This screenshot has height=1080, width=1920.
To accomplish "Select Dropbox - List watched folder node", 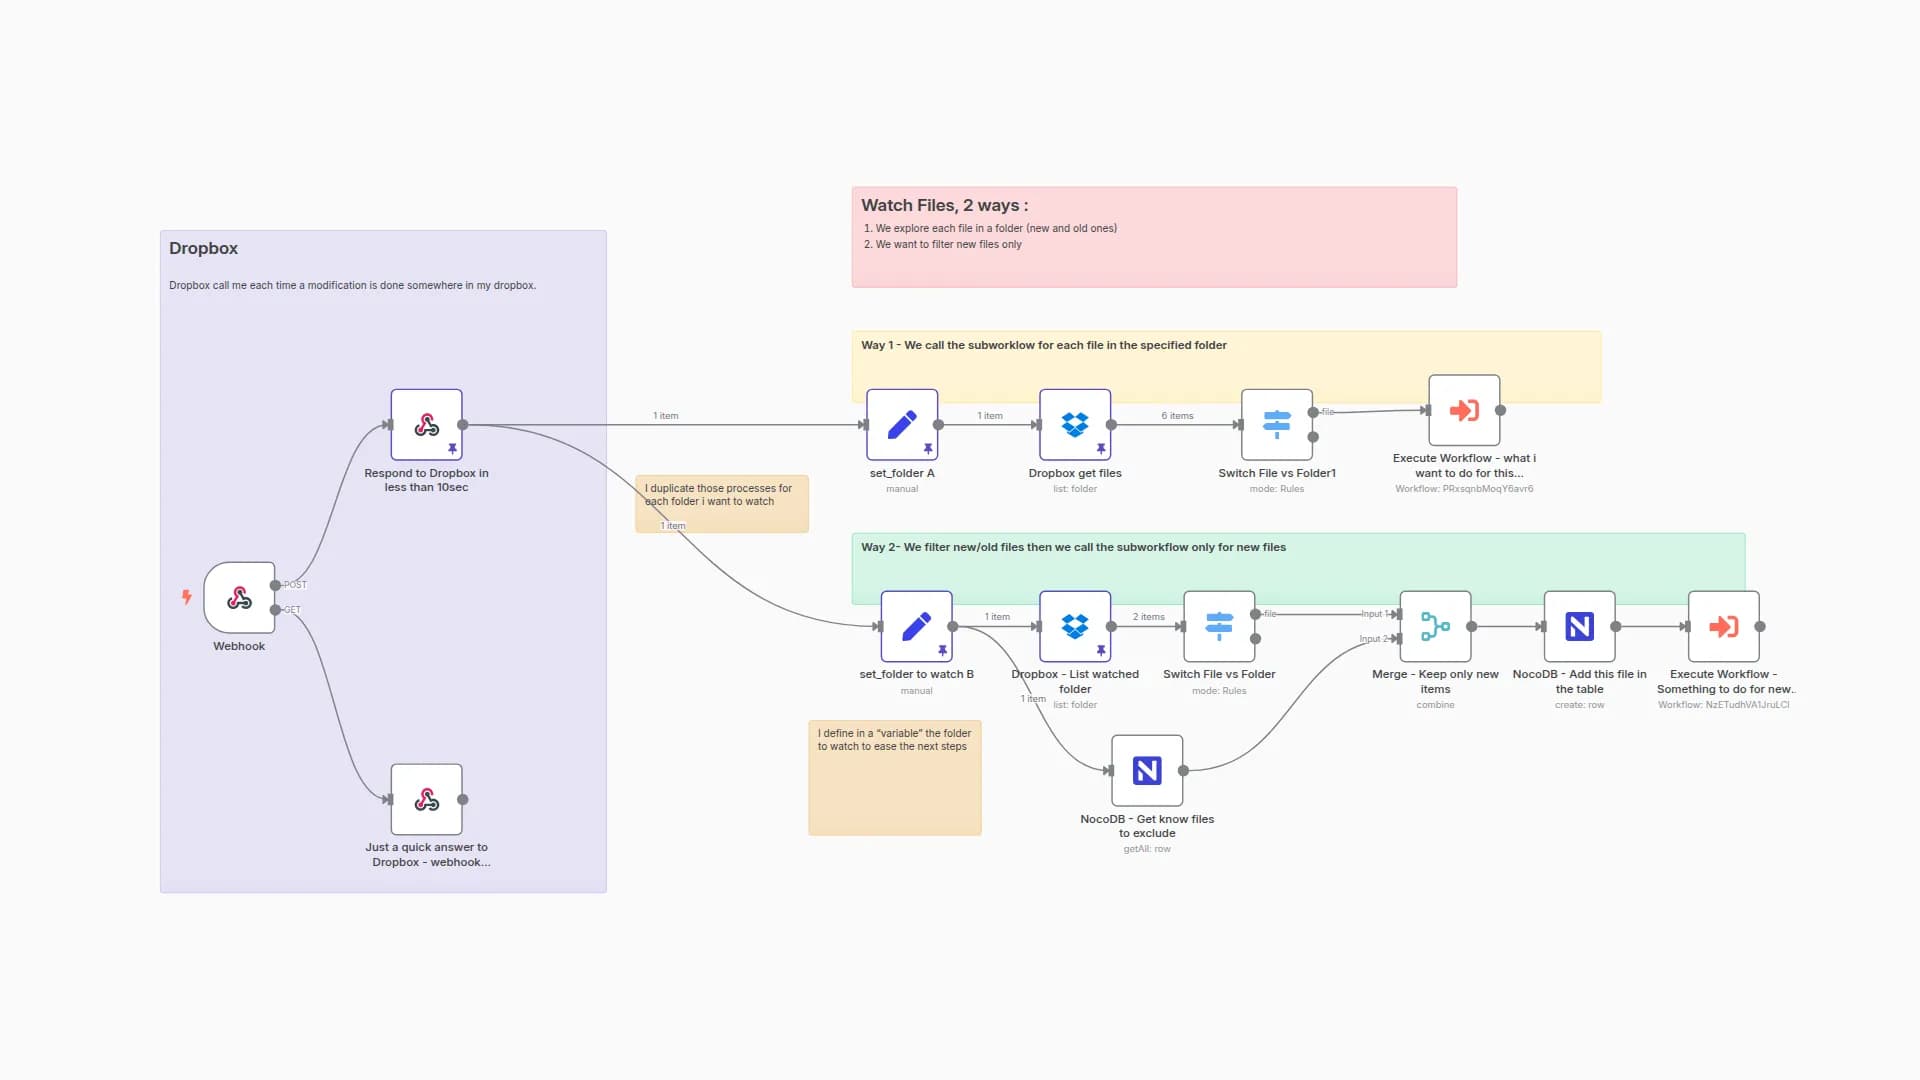I will [x=1074, y=627].
